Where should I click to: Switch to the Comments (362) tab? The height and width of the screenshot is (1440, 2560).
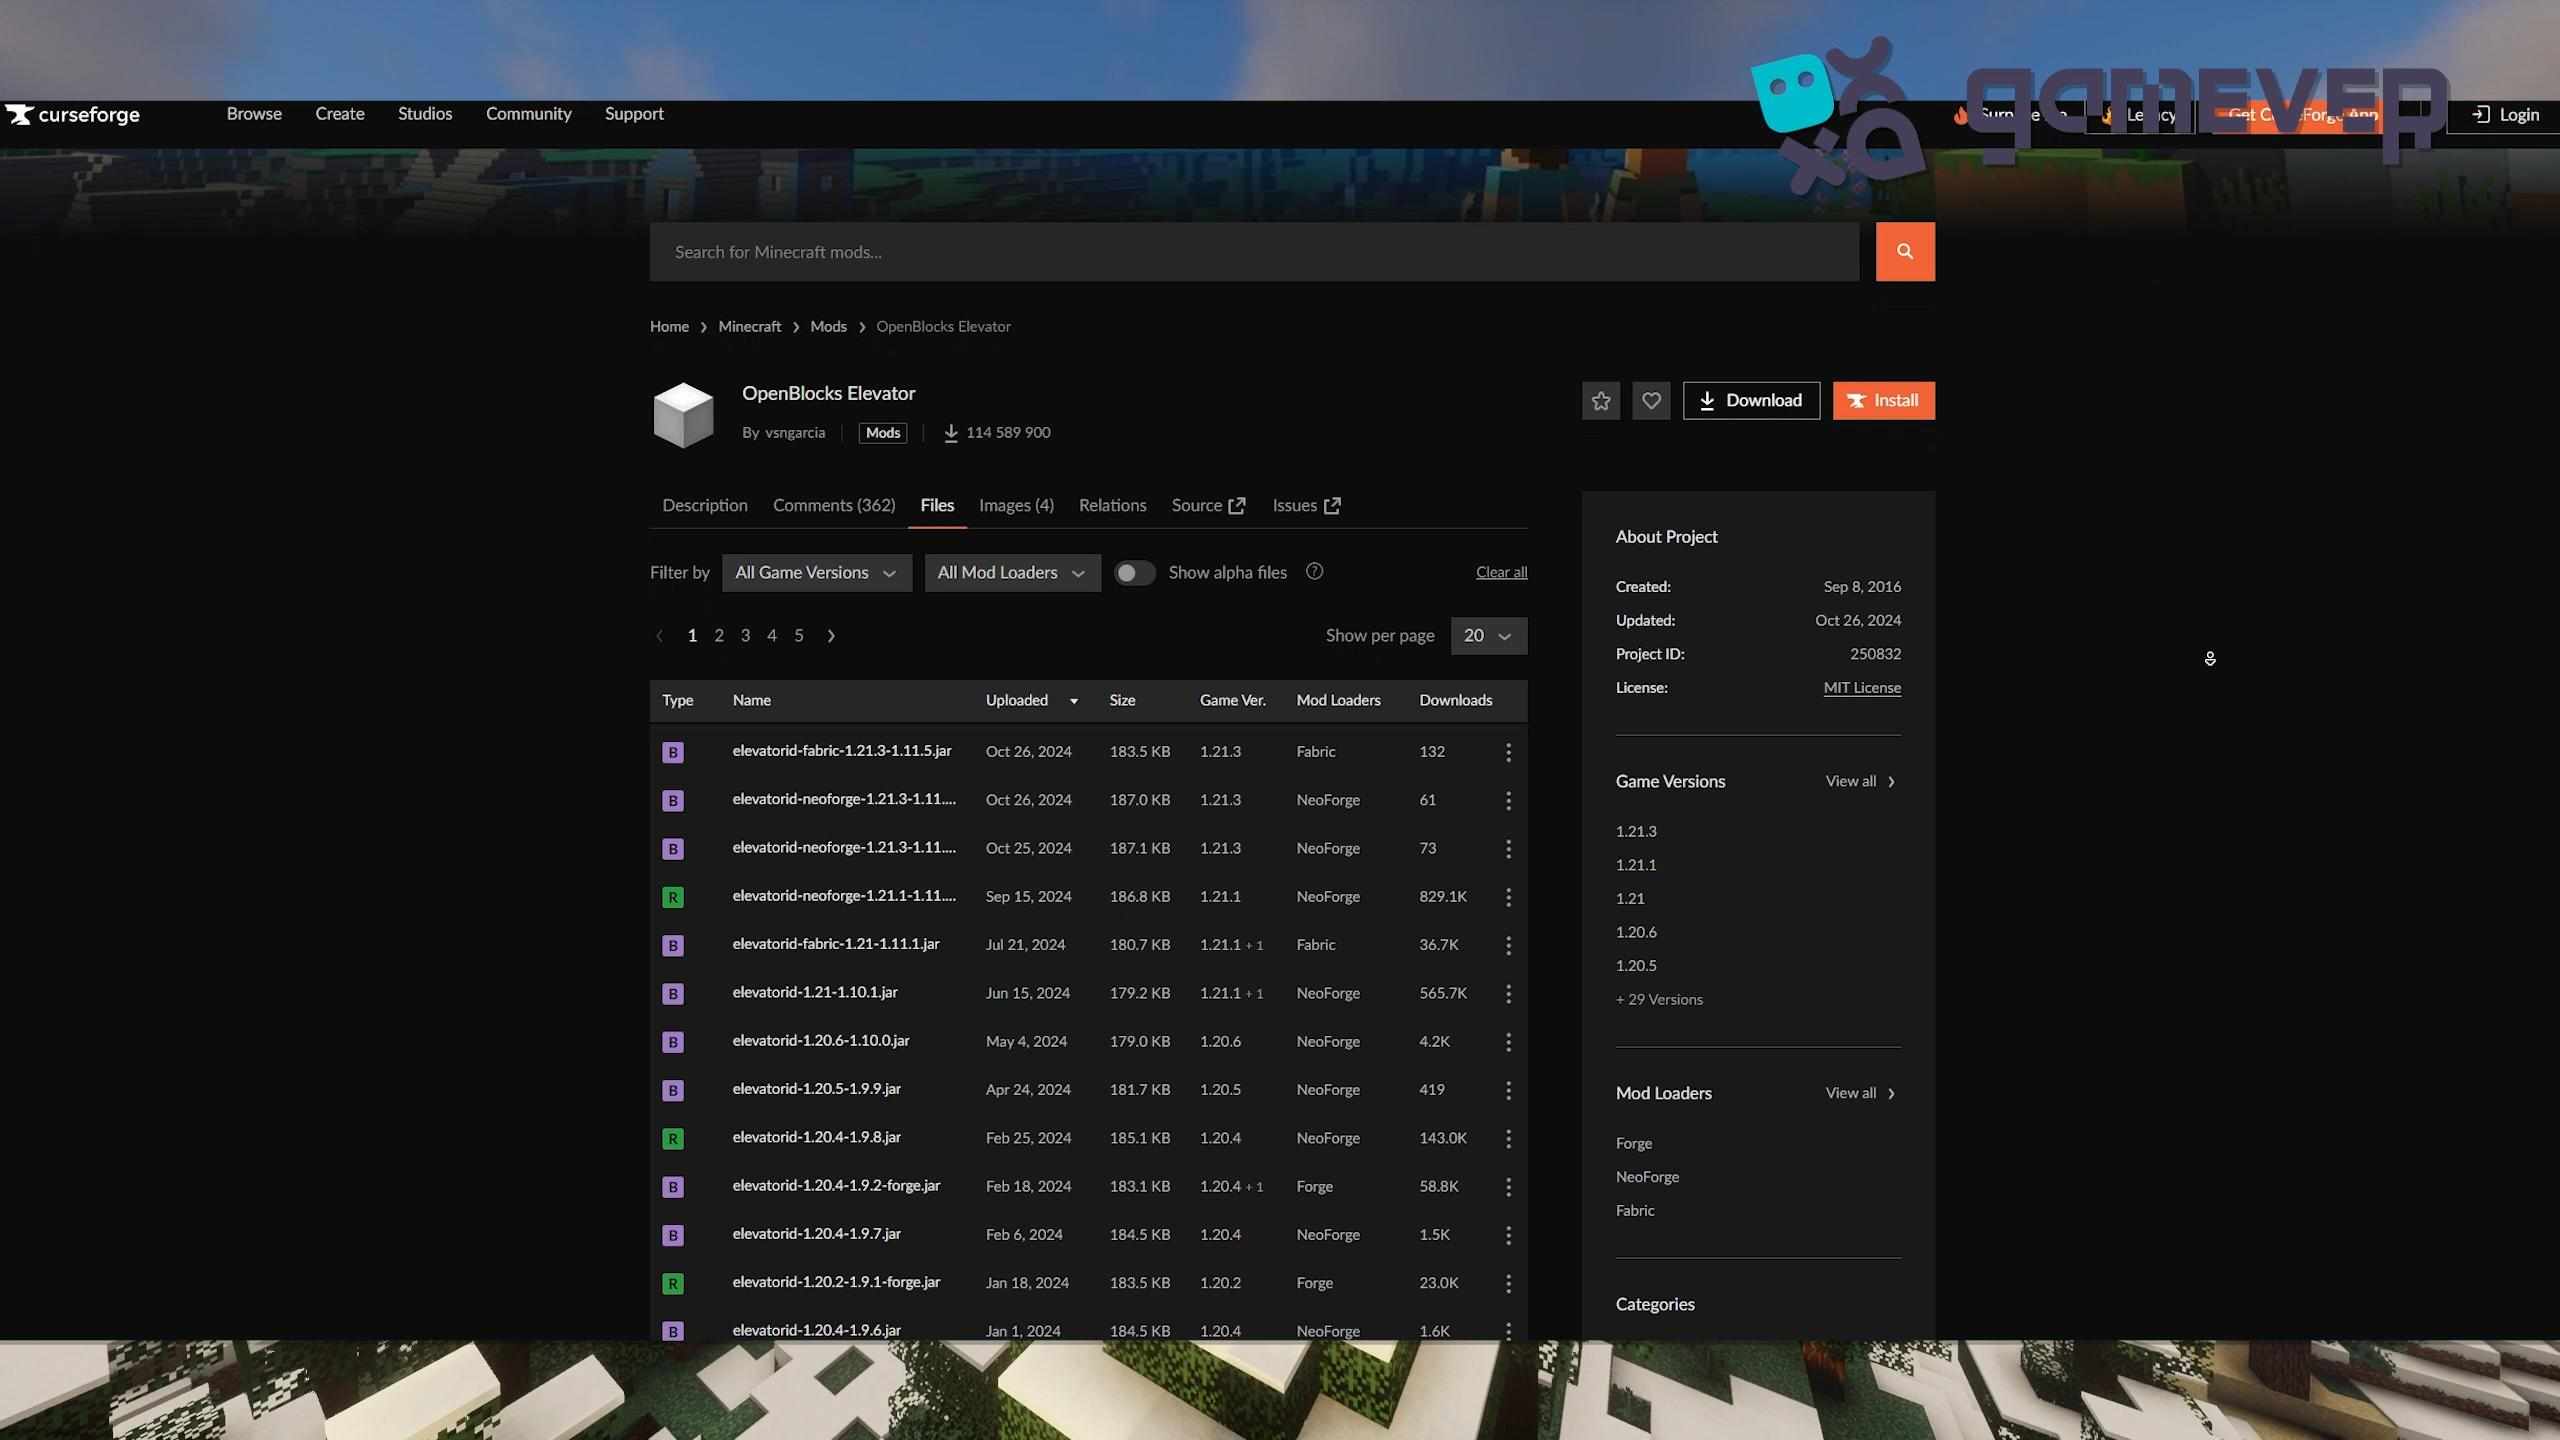(x=833, y=505)
